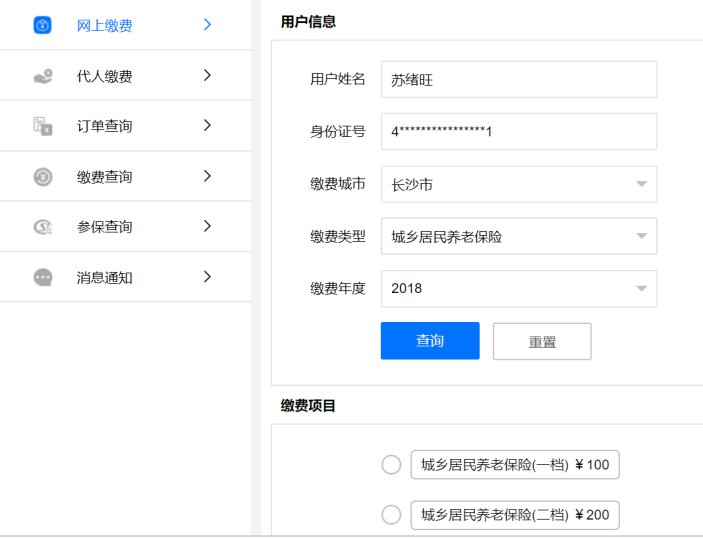
Task: Click the blue 查询 button
Action: click(x=430, y=341)
